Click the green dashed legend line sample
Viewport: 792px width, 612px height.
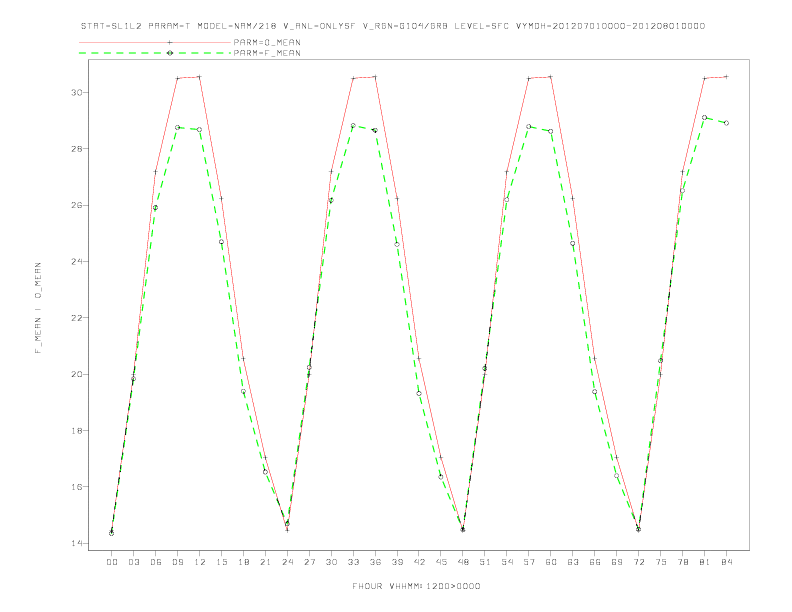point(155,53)
